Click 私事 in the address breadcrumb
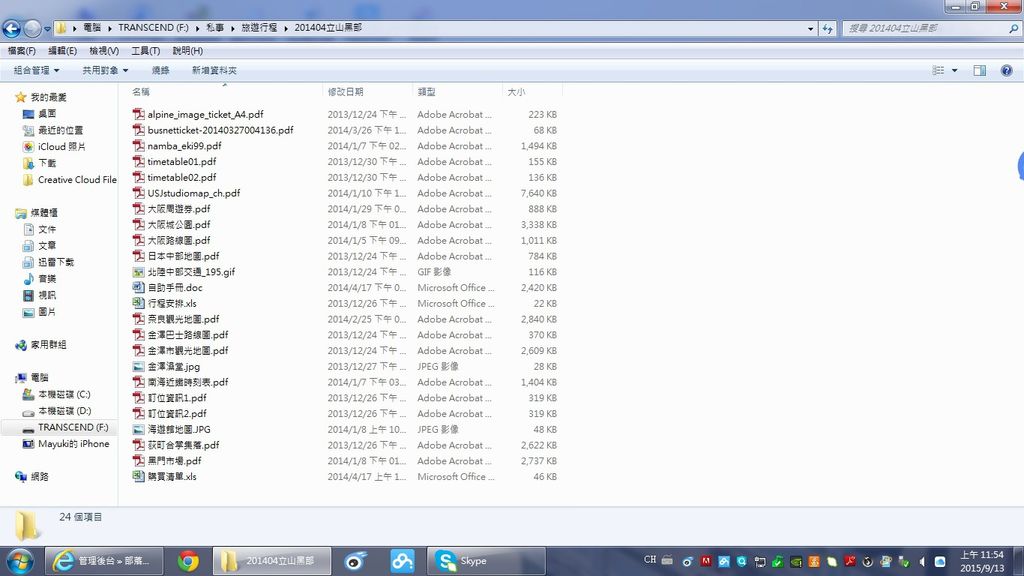Screen dimensions: 1024x576 click(215, 27)
